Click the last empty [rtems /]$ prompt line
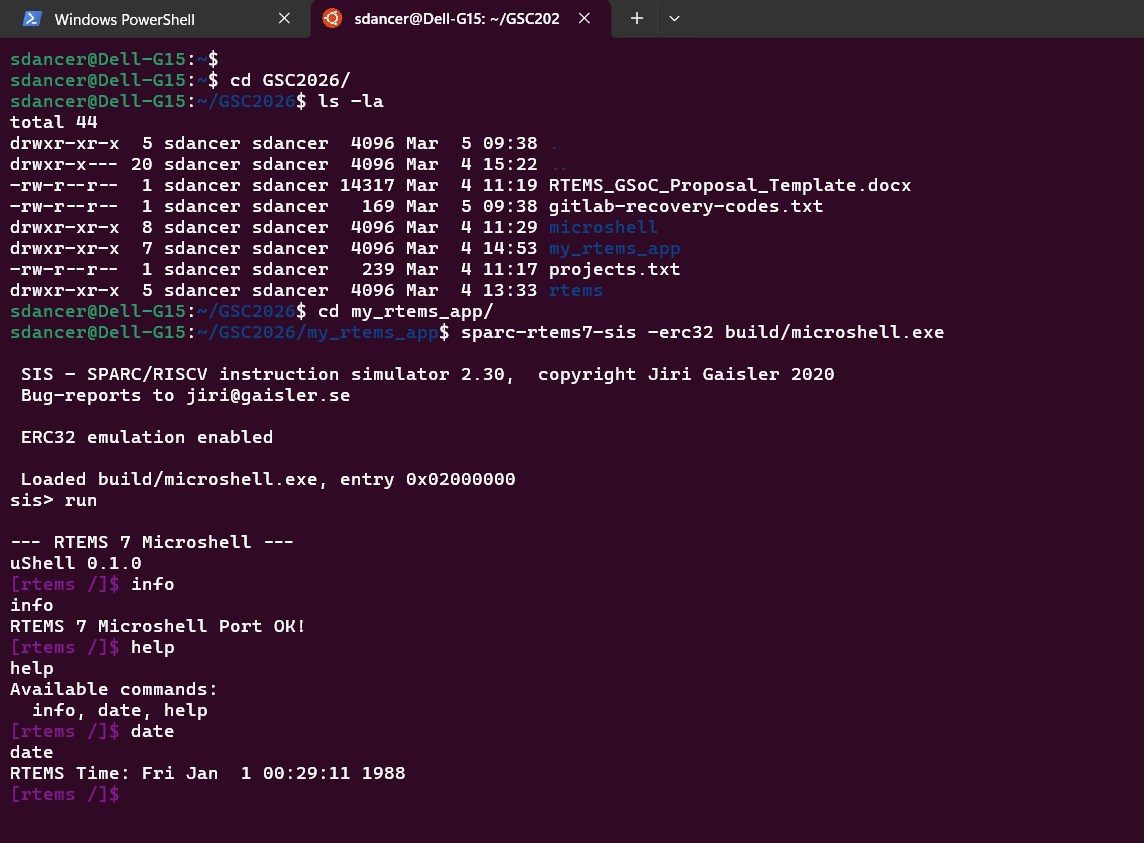Image resolution: width=1144 pixels, height=843 pixels. pyautogui.click(x=65, y=794)
